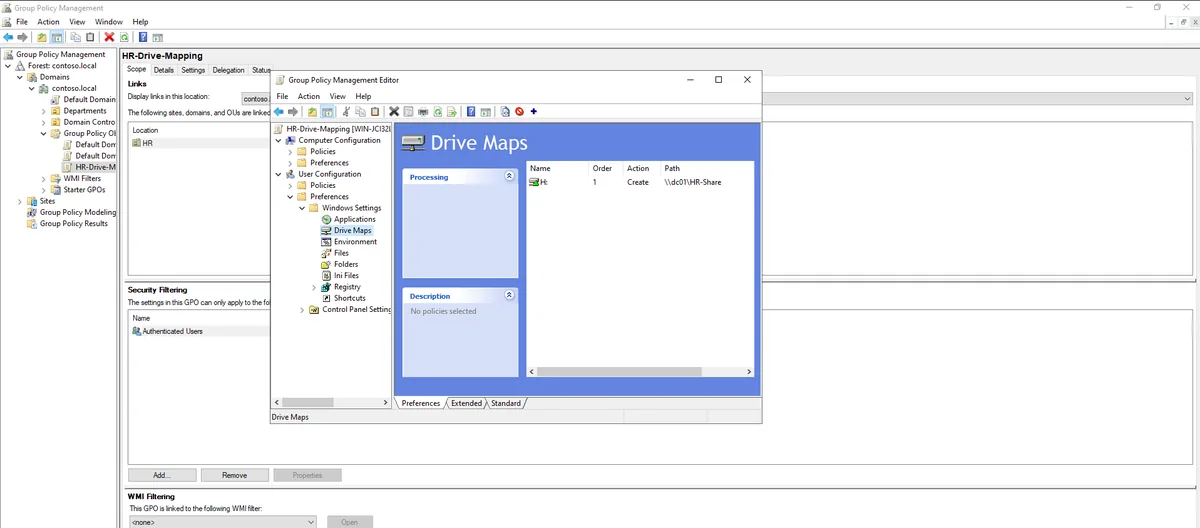The image size is (1200, 528).
Task: Click the Help icon in the Group Policy Management toolbar
Action: click(x=143, y=37)
